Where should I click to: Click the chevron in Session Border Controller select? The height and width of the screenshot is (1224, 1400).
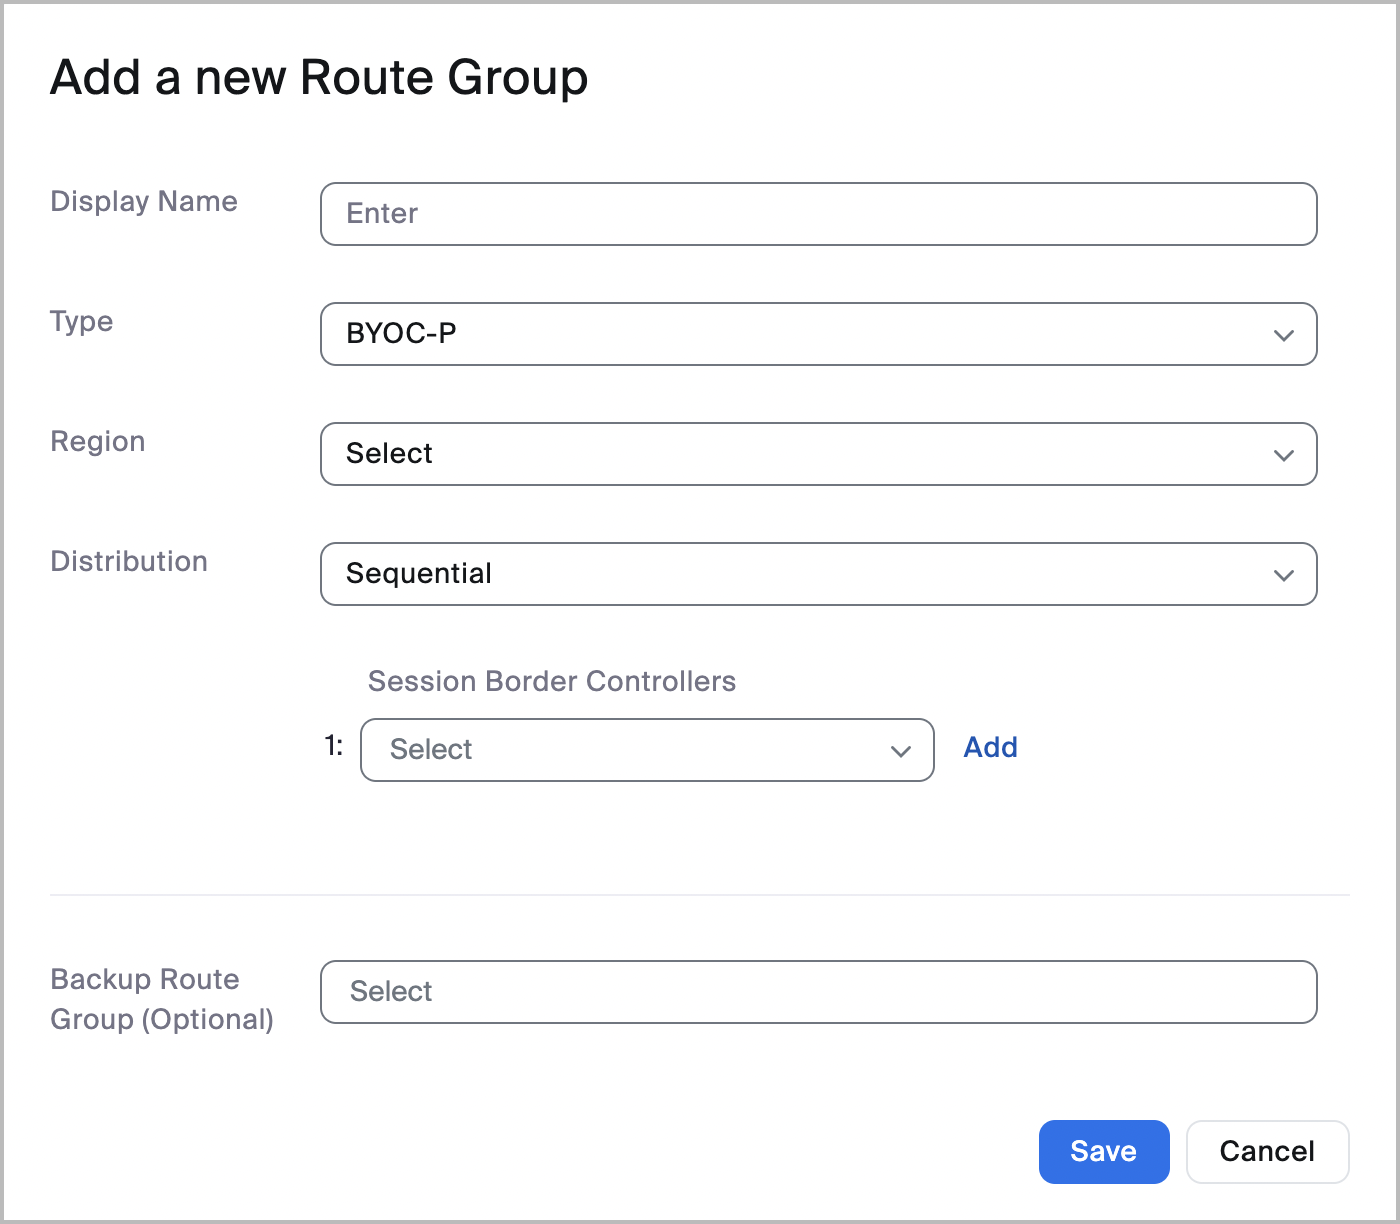901,751
